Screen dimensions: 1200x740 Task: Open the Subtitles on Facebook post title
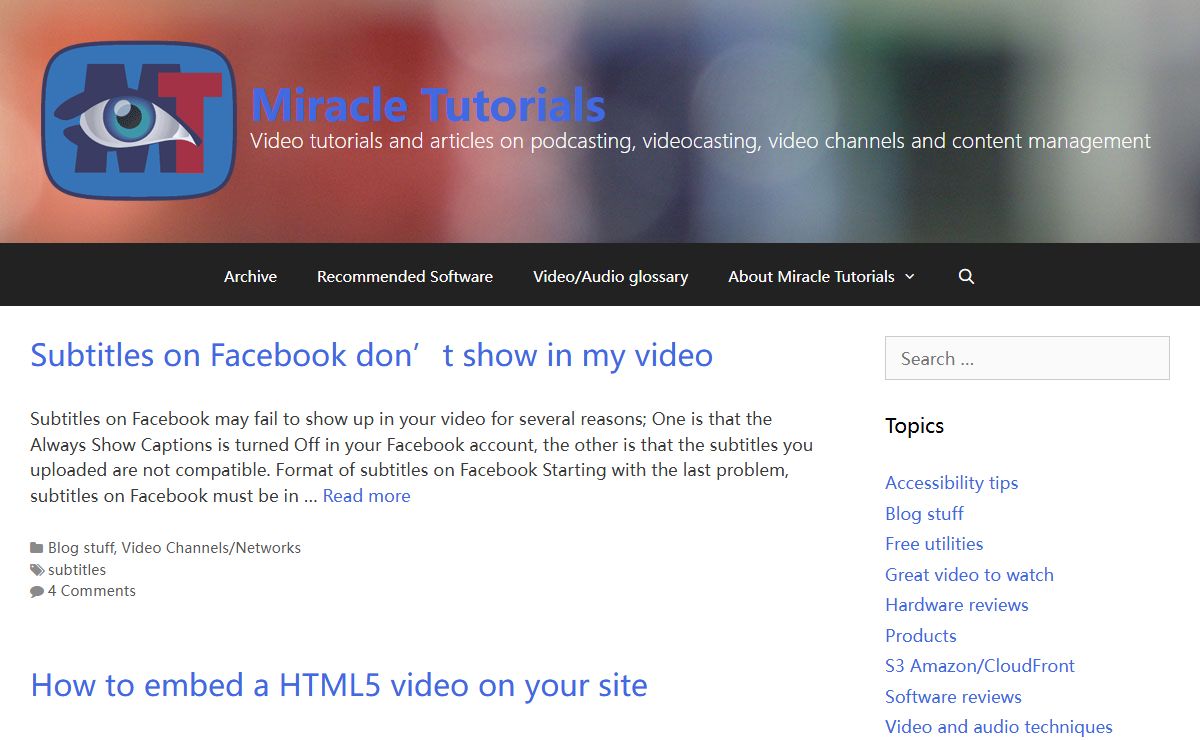click(x=371, y=355)
